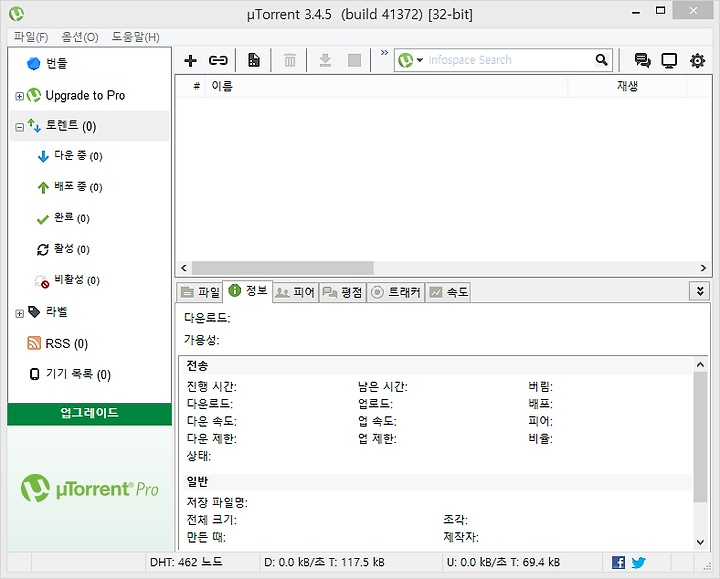The height and width of the screenshot is (579, 720).
Task: Click info pane scroll down arrow
Action: (x=700, y=542)
